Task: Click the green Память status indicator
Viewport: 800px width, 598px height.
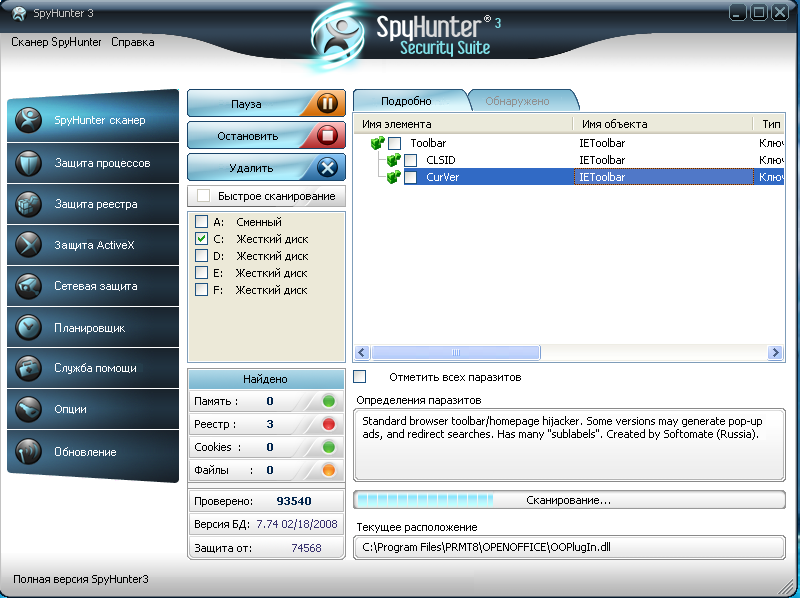Action: (329, 402)
